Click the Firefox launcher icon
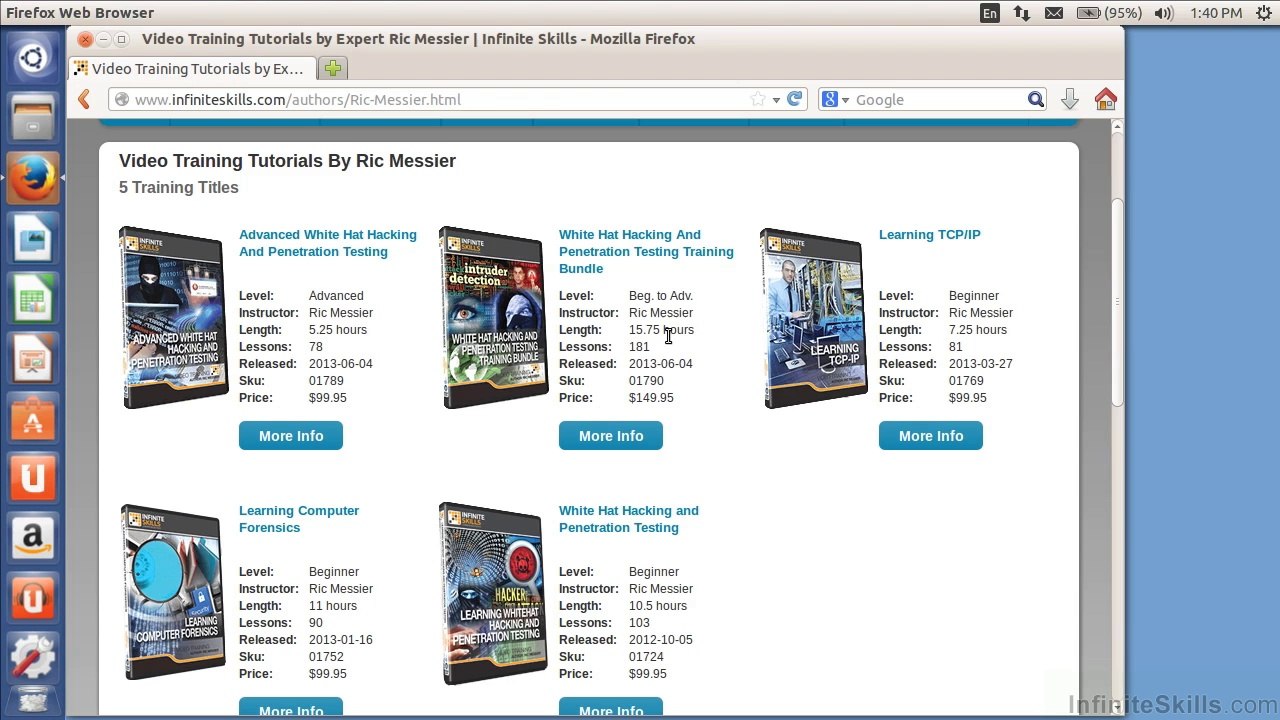This screenshot has width=1280, height=720. click(x=33, y=178)
